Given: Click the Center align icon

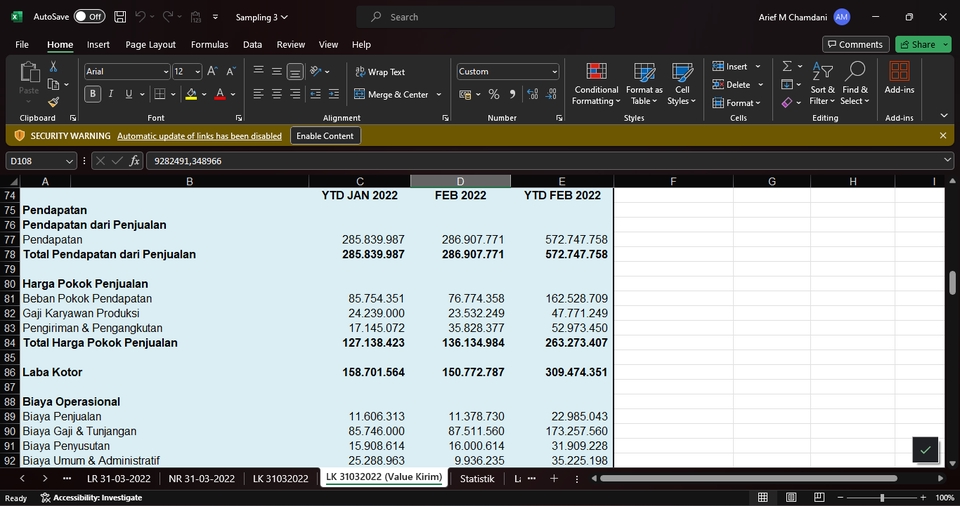Looking at the screenshot, I should pos(277,94).
